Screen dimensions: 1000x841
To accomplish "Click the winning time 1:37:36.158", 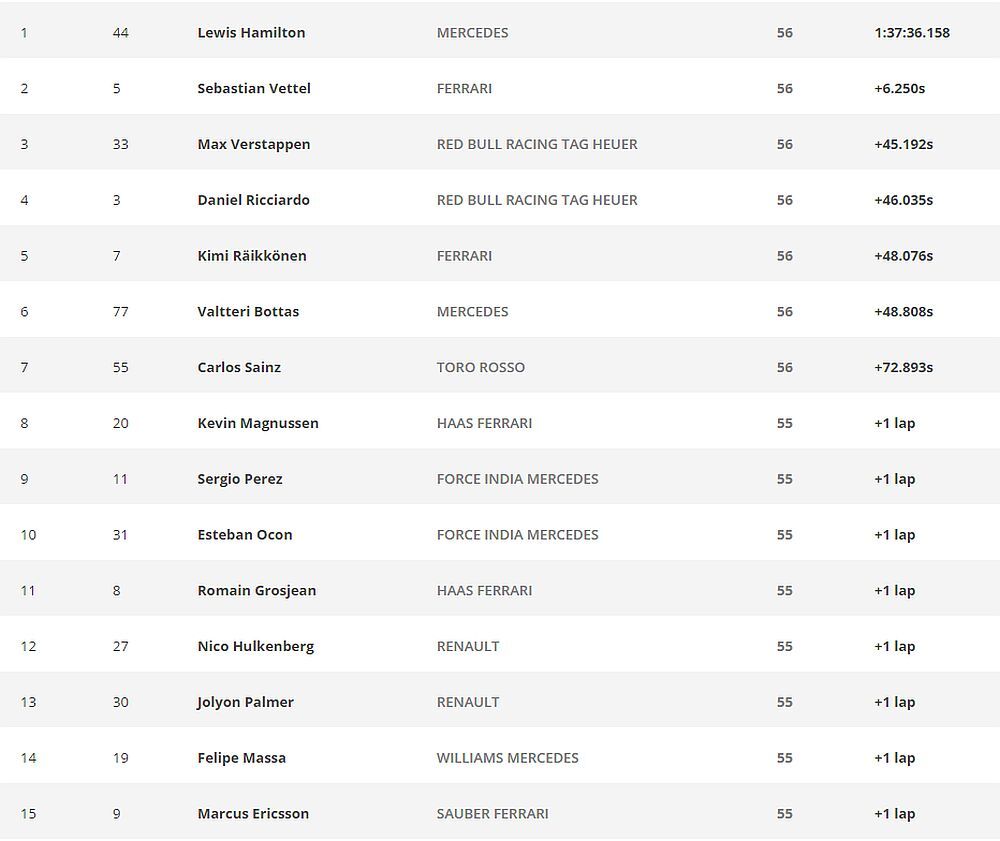I will (911, 33).
